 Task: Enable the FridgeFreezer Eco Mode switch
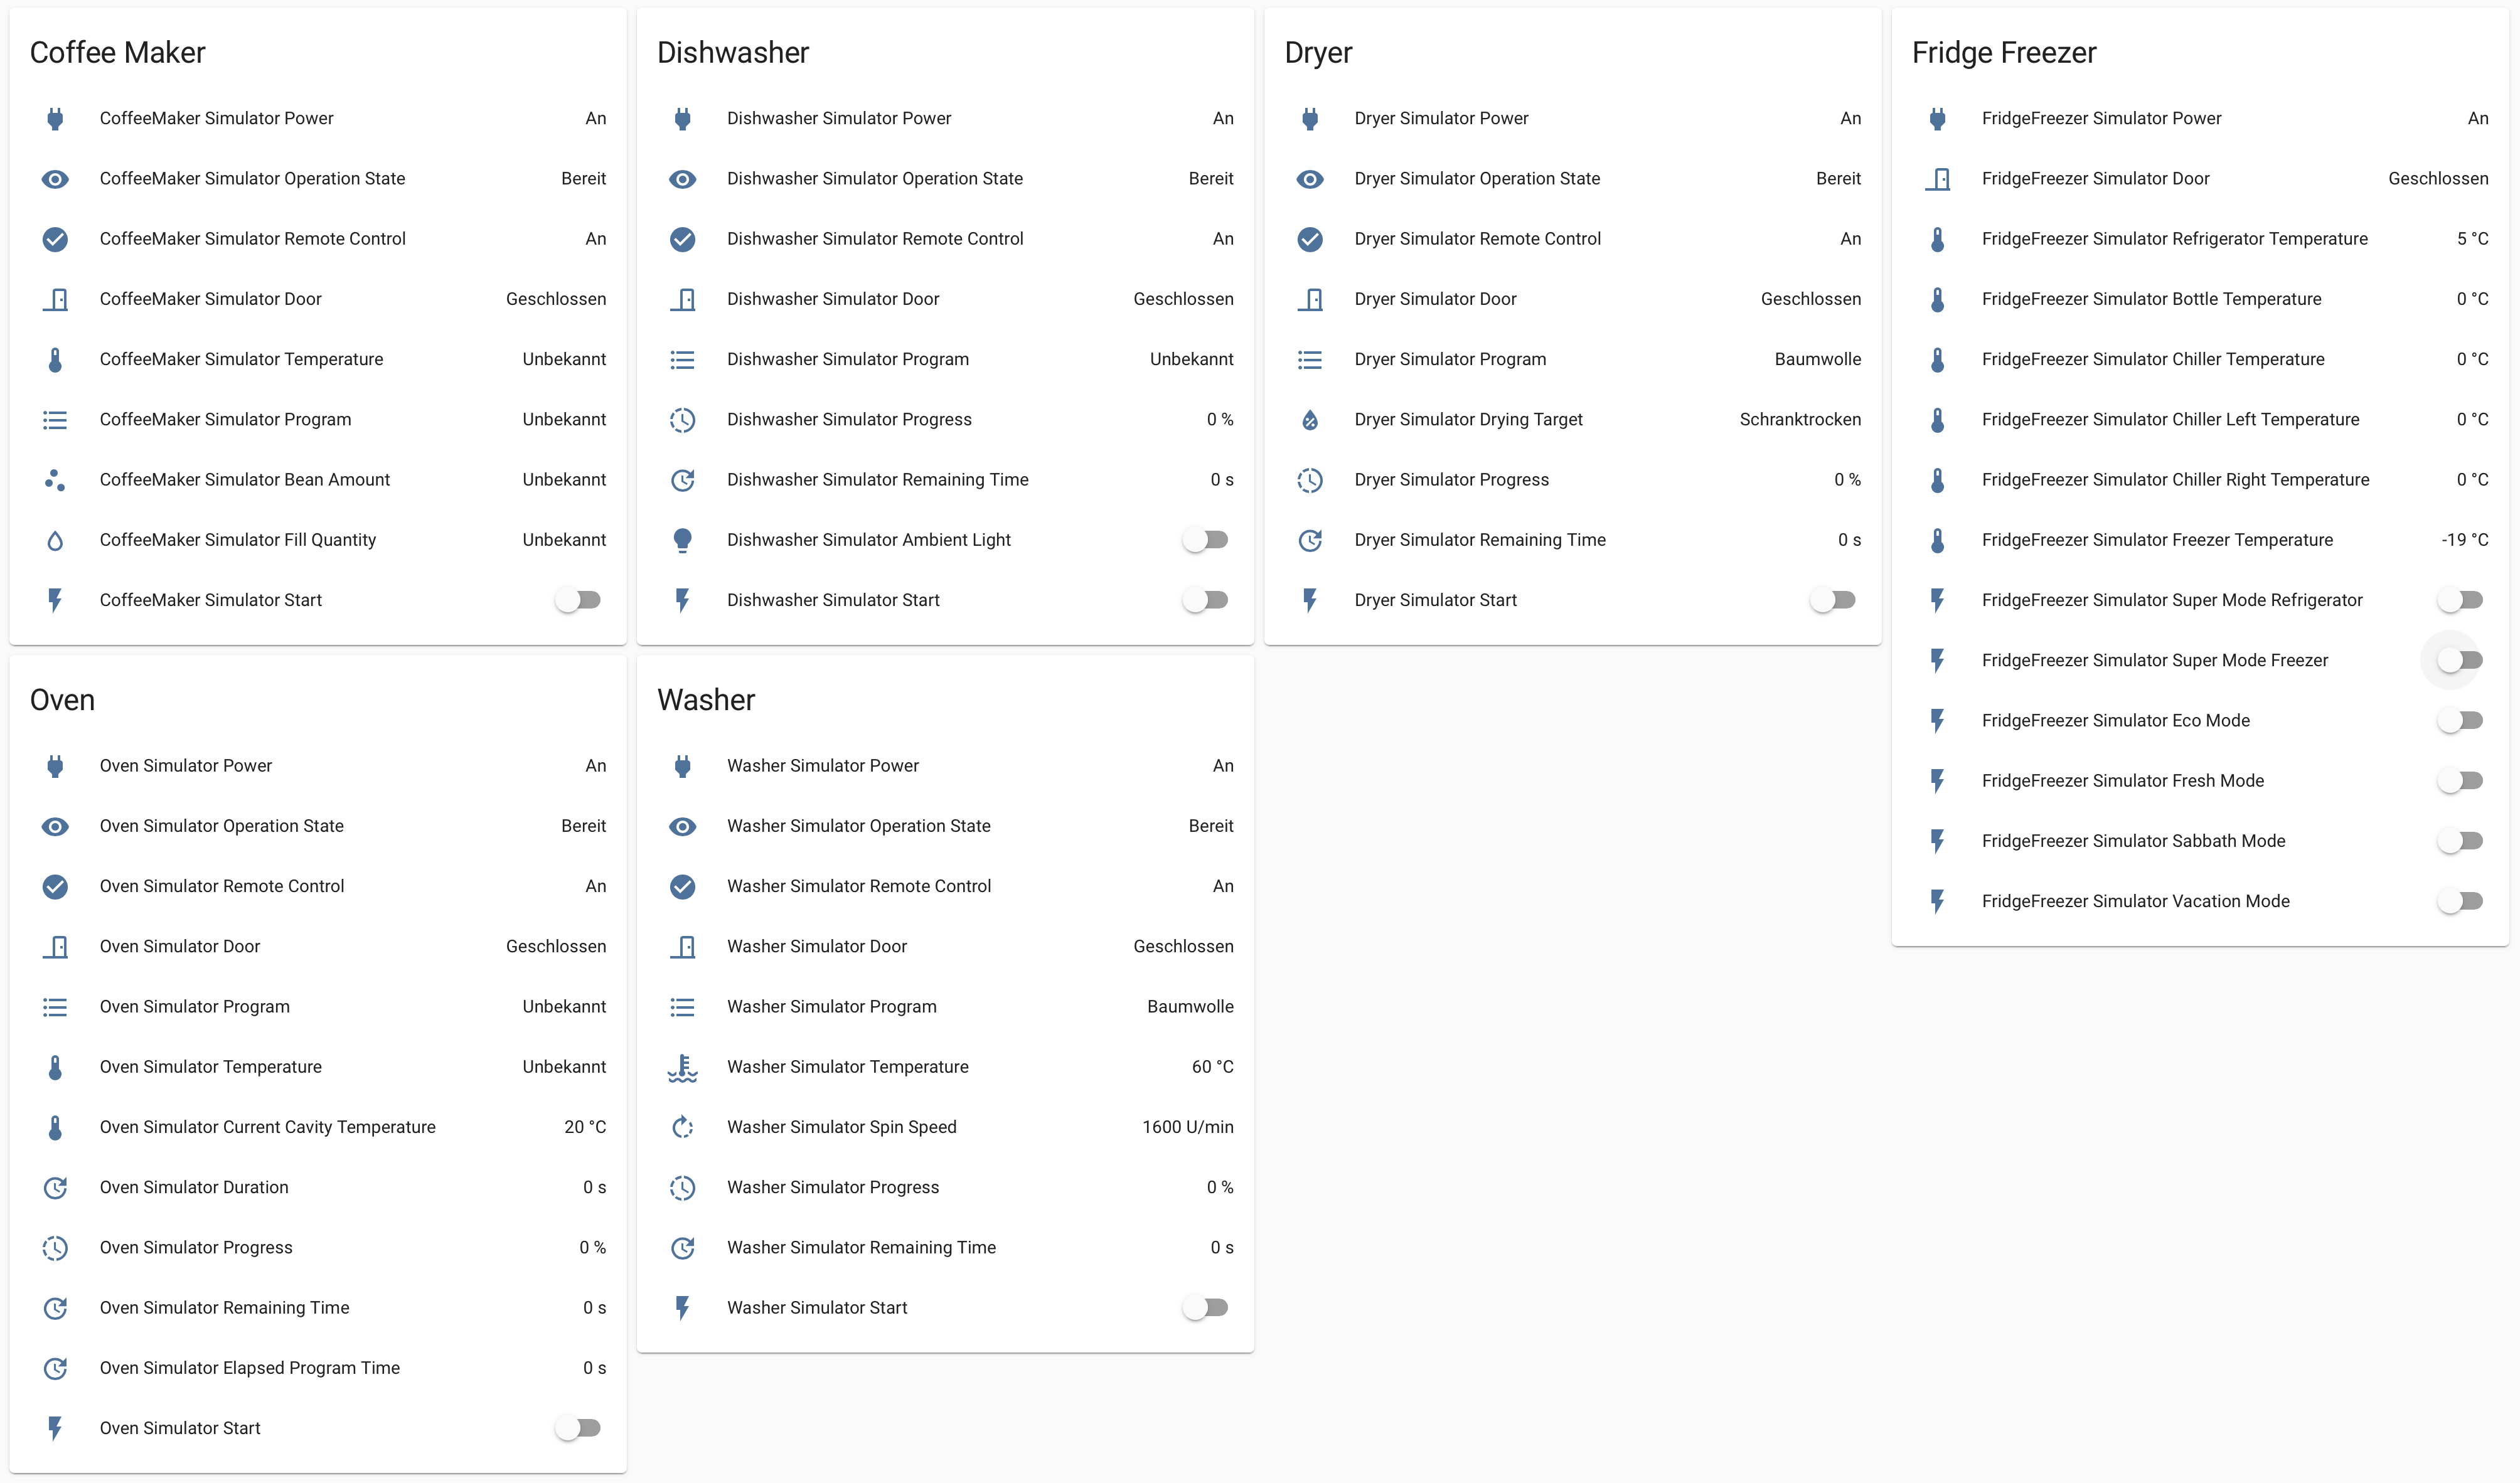(x=2460, y=721)
